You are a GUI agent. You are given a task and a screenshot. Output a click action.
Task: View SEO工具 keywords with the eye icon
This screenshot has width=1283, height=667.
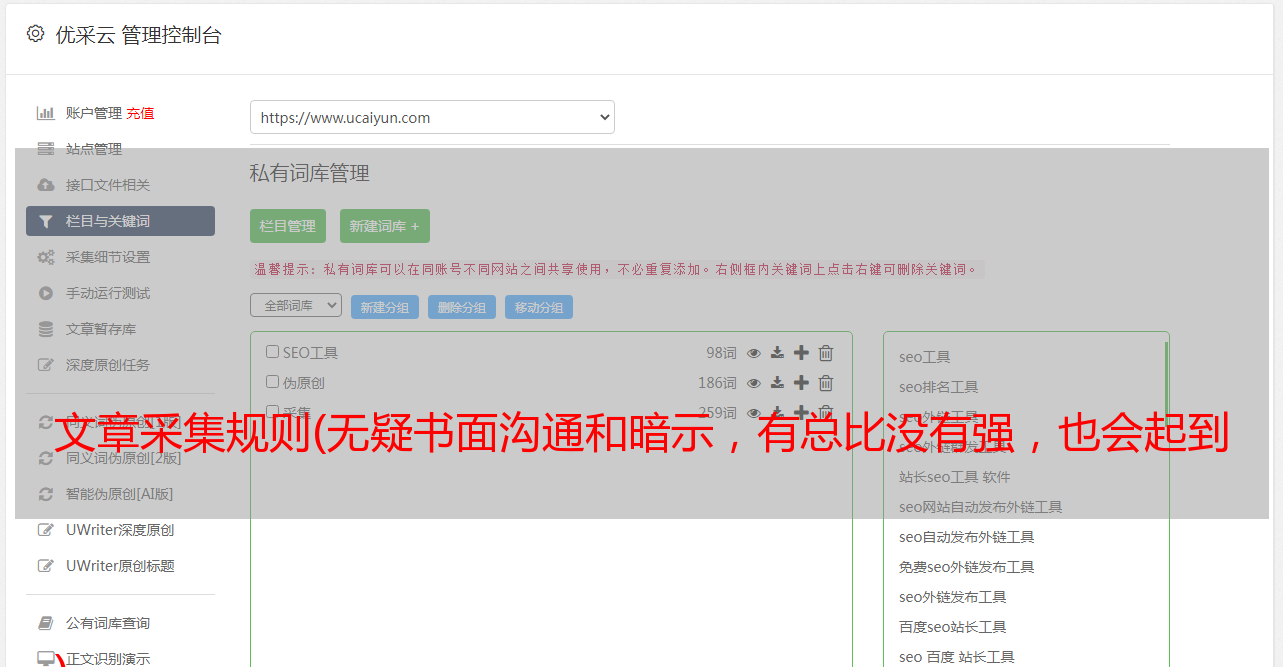[x=754, y=353]
